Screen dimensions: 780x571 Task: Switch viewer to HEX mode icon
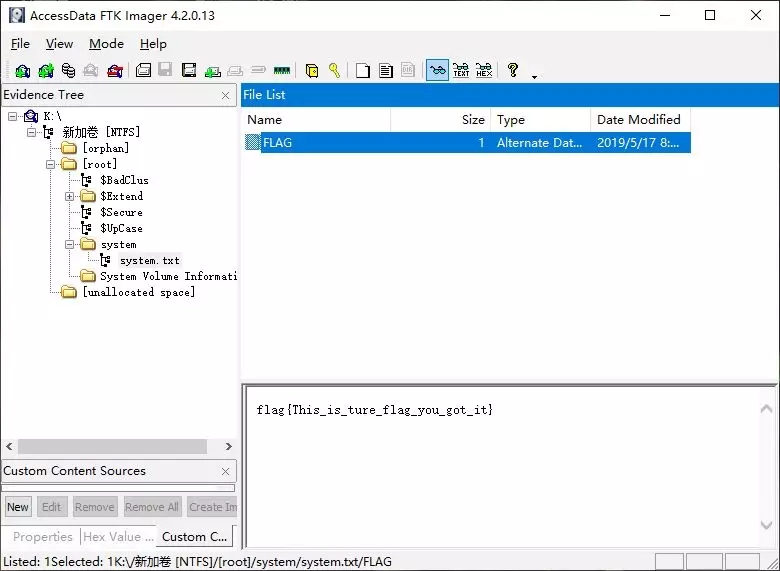[x=484, y=71]
